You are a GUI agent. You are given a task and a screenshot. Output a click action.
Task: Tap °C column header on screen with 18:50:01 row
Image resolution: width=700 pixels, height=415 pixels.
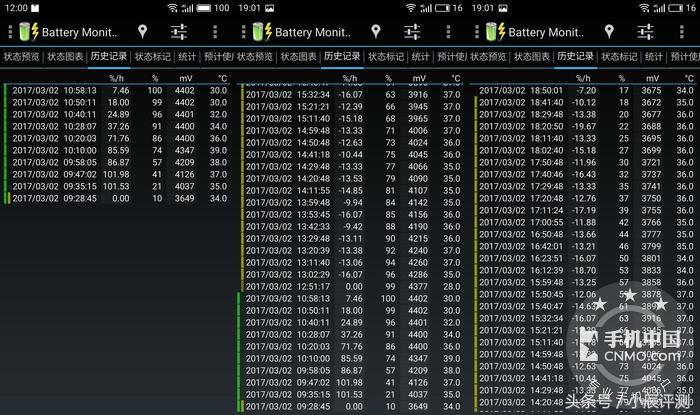[689, 79]
